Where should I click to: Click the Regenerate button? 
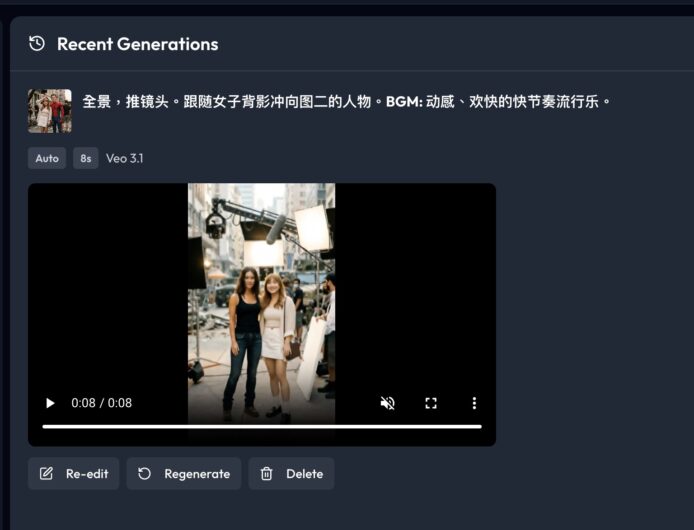click(184, 474)
